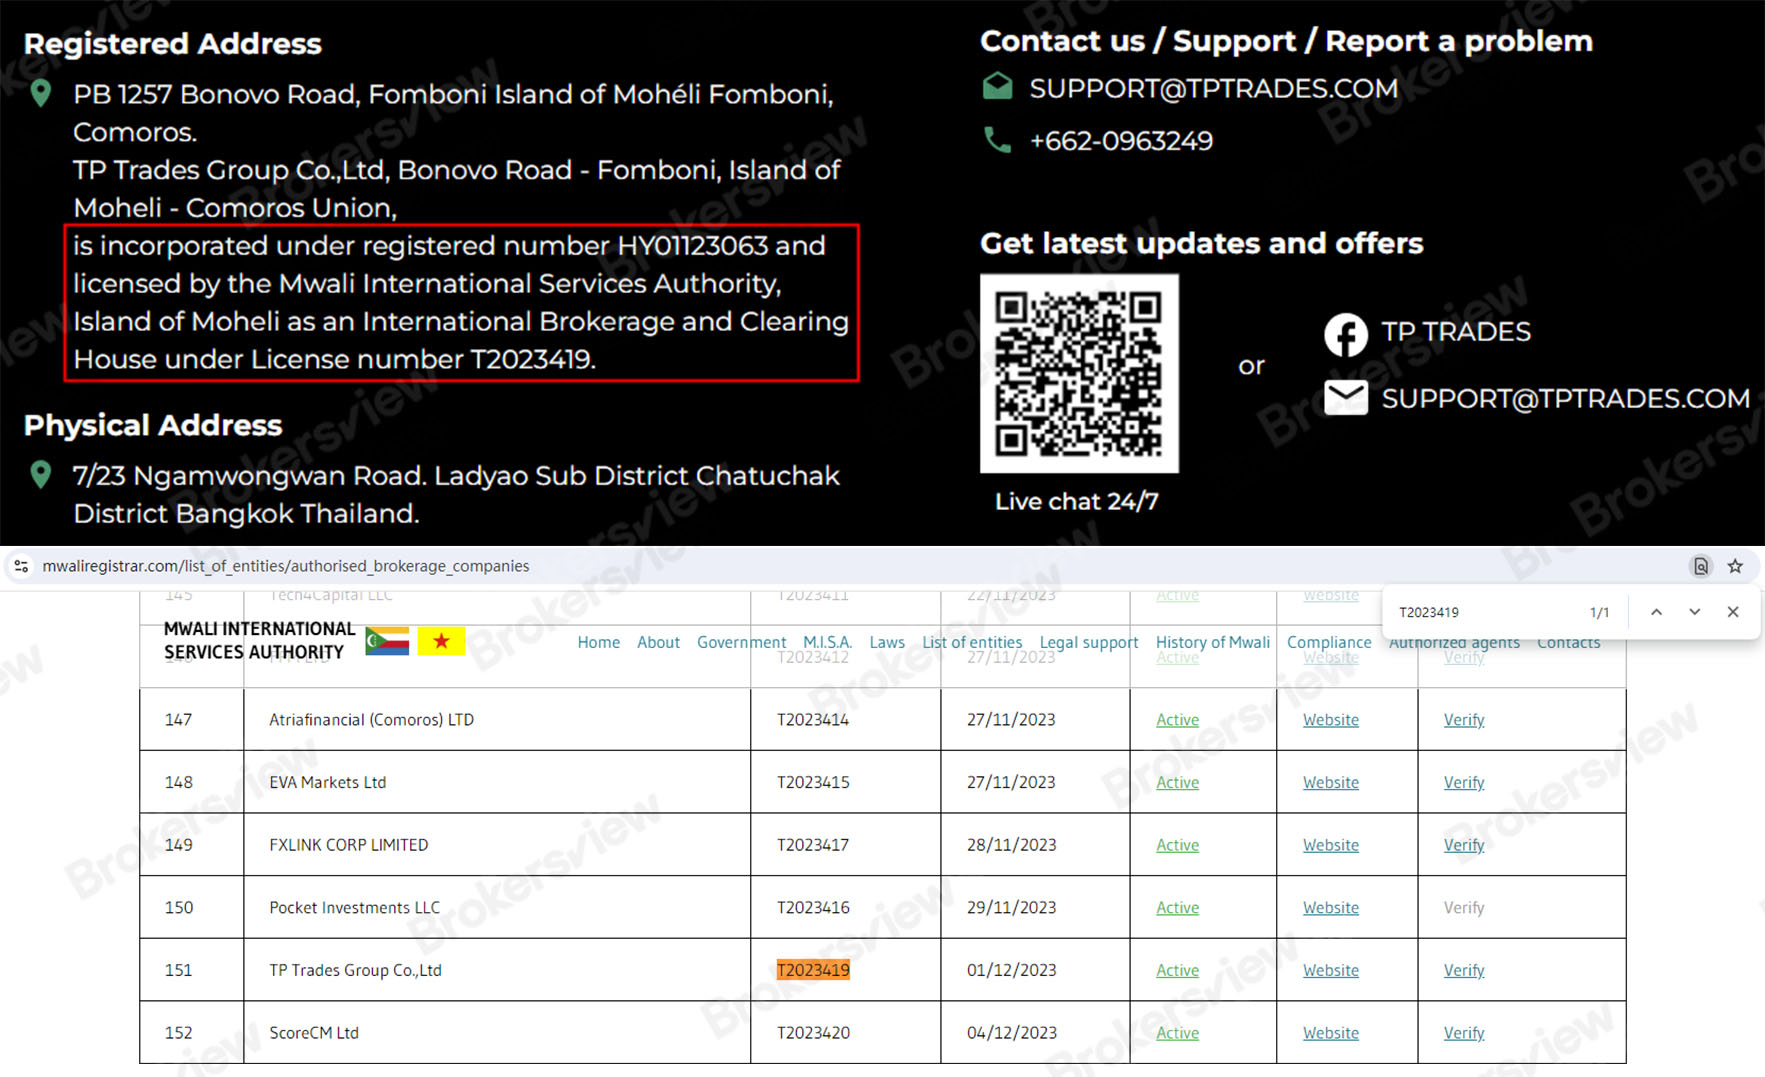Open the Laws menu item
1765x1077 pixels.
(x=887, y=642)
